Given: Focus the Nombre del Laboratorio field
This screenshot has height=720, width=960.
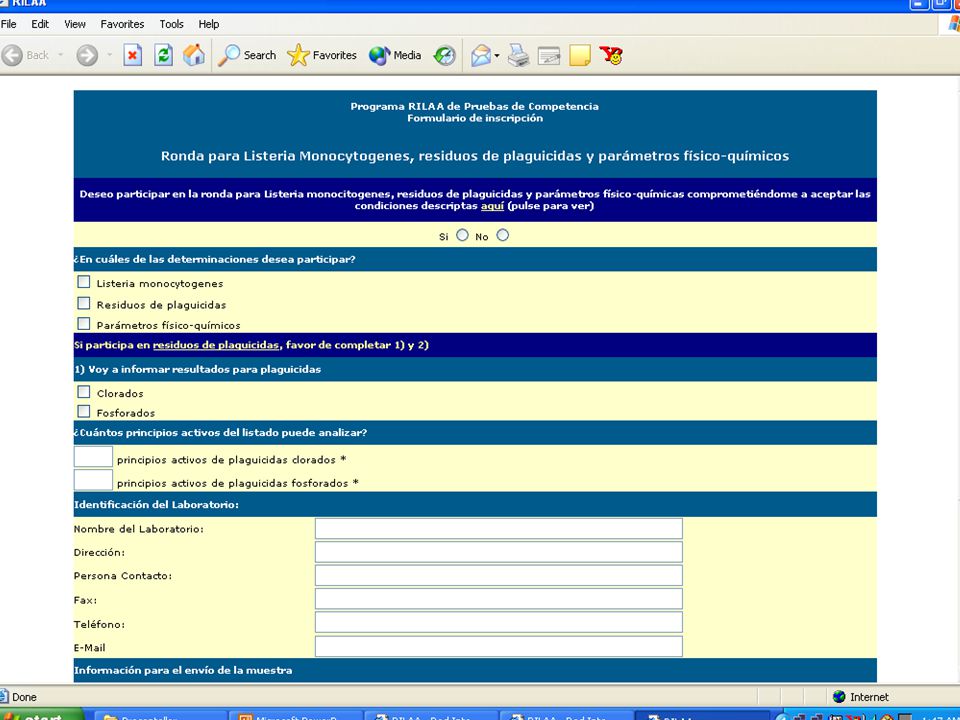Looking at the screenshot, I should point(498,528).
